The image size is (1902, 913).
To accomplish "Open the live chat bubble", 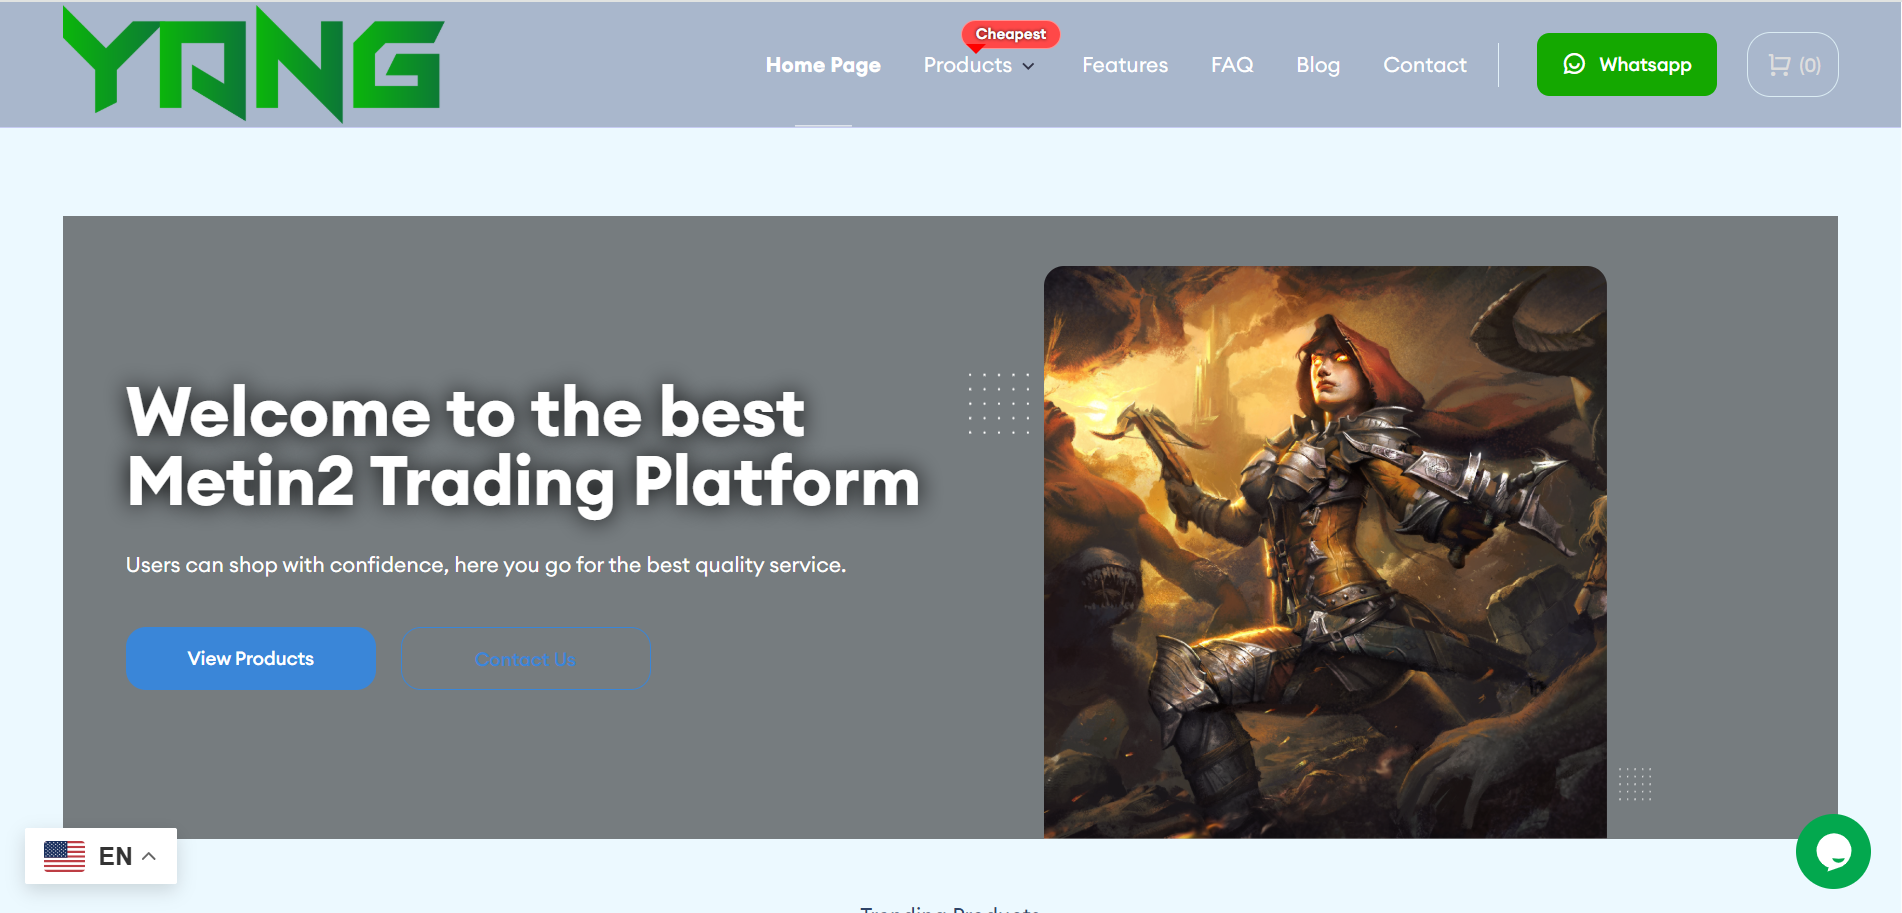I will [x=1833, y=851].
